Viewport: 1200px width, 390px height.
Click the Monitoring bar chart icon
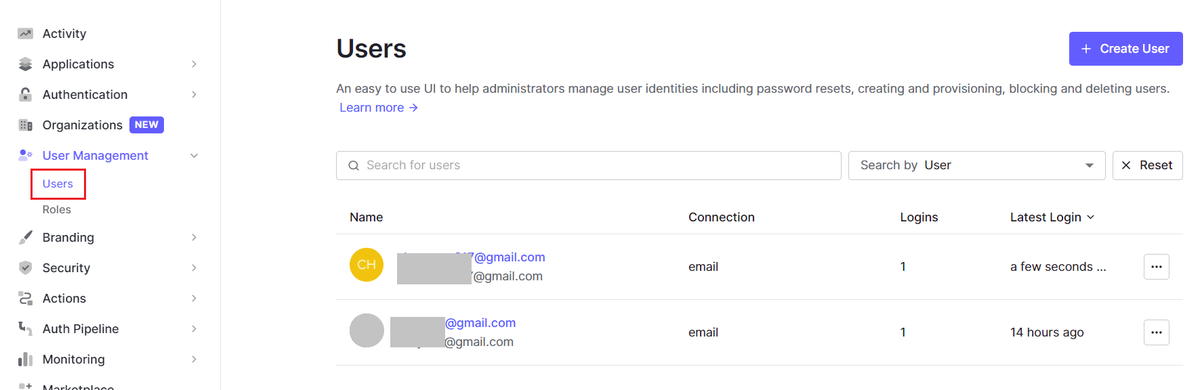tap(26, 359)
